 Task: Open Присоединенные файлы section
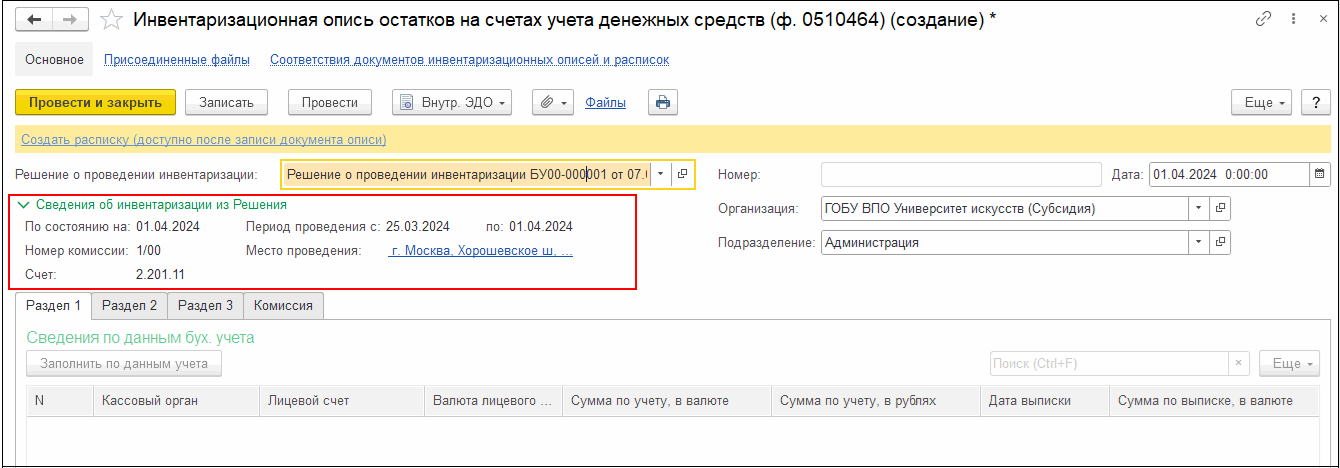click(177, 60)
